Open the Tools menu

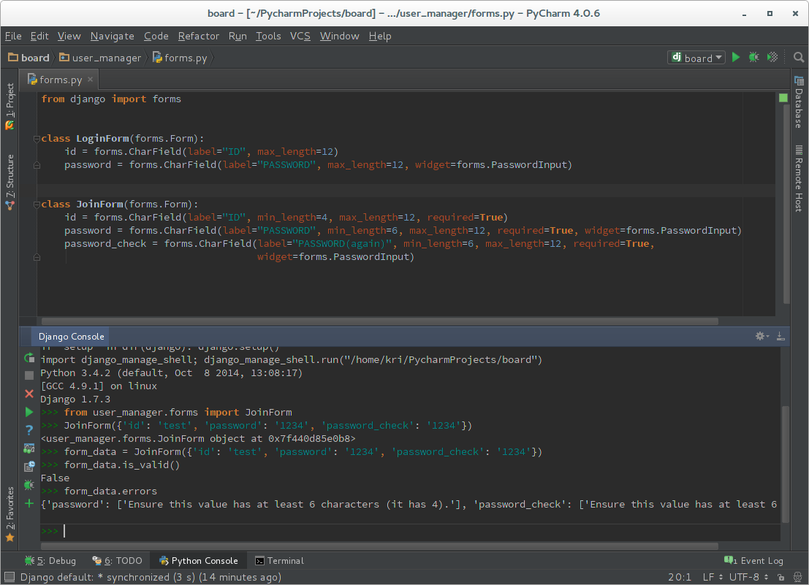(x=268, y=36)
